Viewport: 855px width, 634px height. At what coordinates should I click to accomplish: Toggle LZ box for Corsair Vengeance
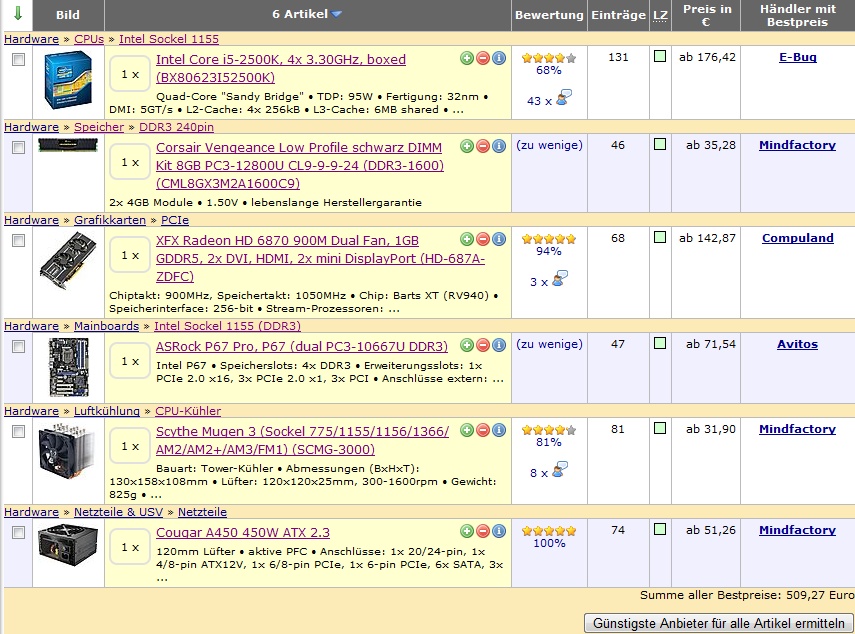(660, 144)
